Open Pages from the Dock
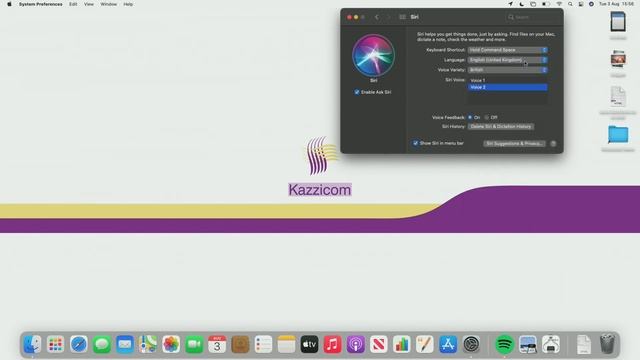 [425, 344]
